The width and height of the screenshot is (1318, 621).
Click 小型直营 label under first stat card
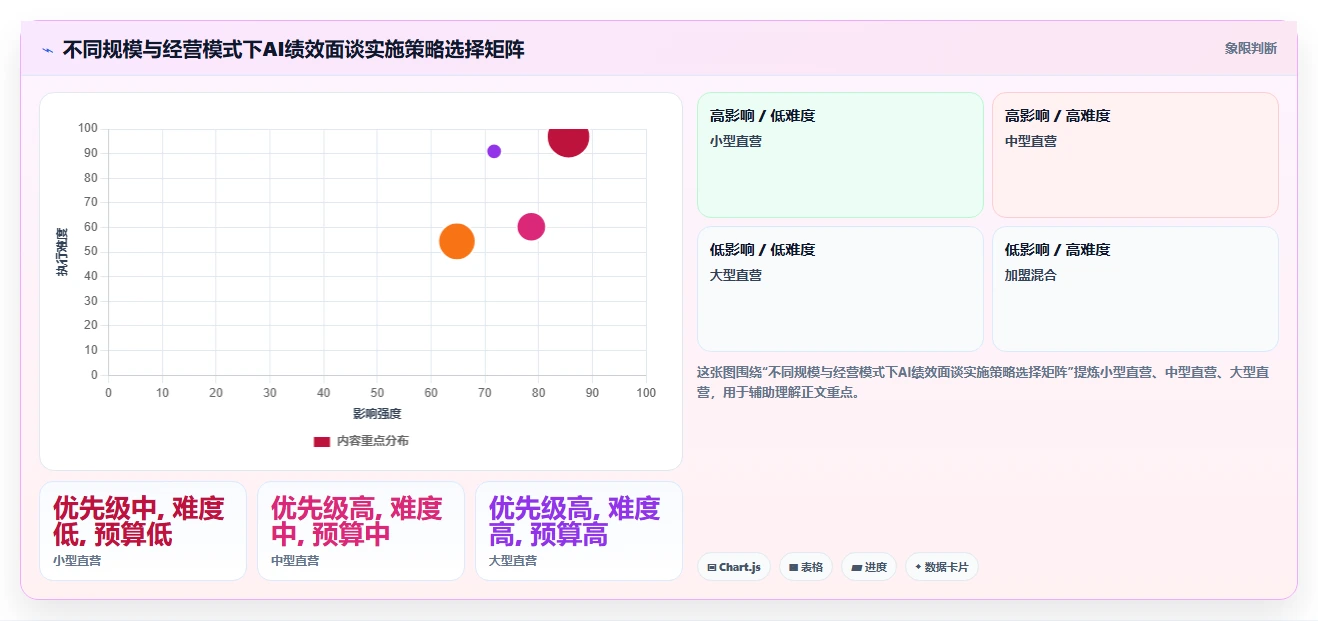77,561
